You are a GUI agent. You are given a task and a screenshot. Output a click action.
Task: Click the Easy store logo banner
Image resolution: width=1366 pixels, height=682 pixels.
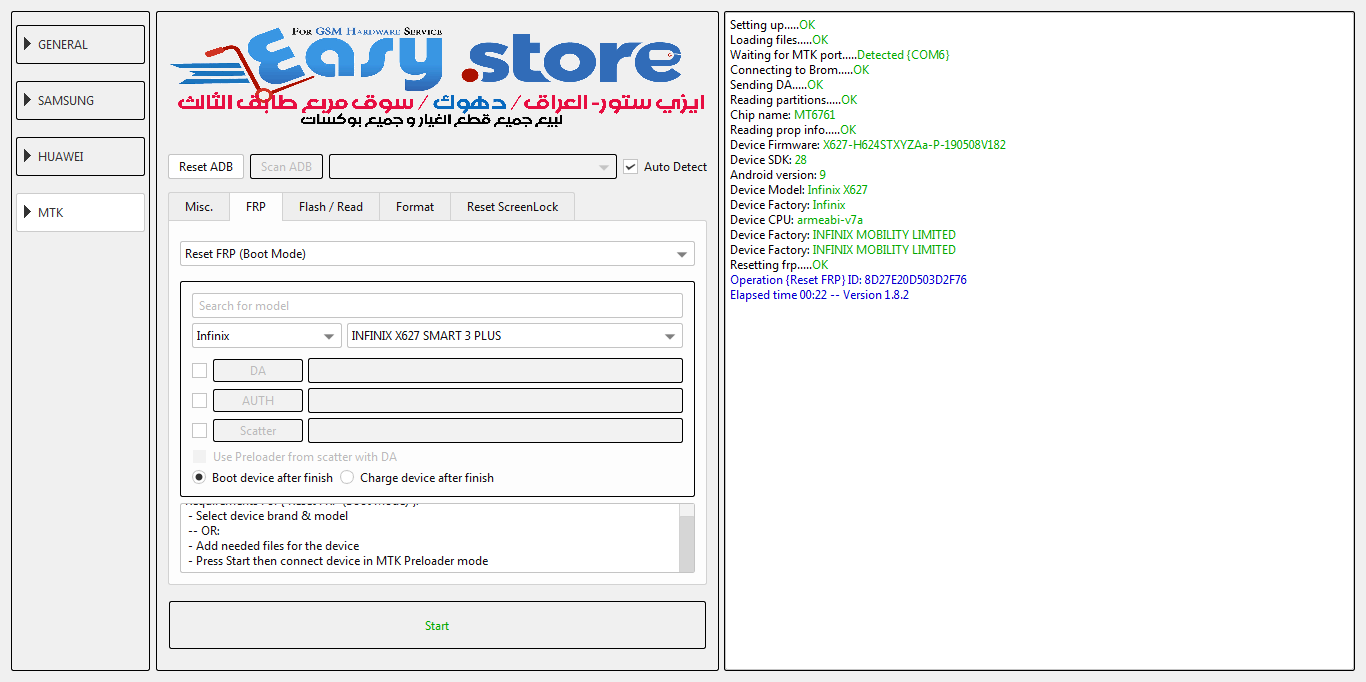pyautogui.click(x=437, y=78)
